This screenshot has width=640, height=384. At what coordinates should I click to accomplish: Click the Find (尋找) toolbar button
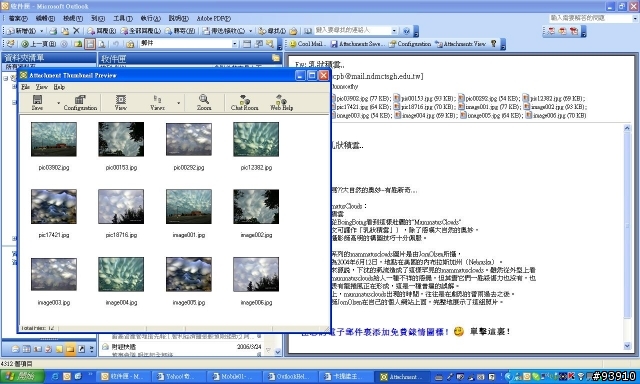pos(272,31)
